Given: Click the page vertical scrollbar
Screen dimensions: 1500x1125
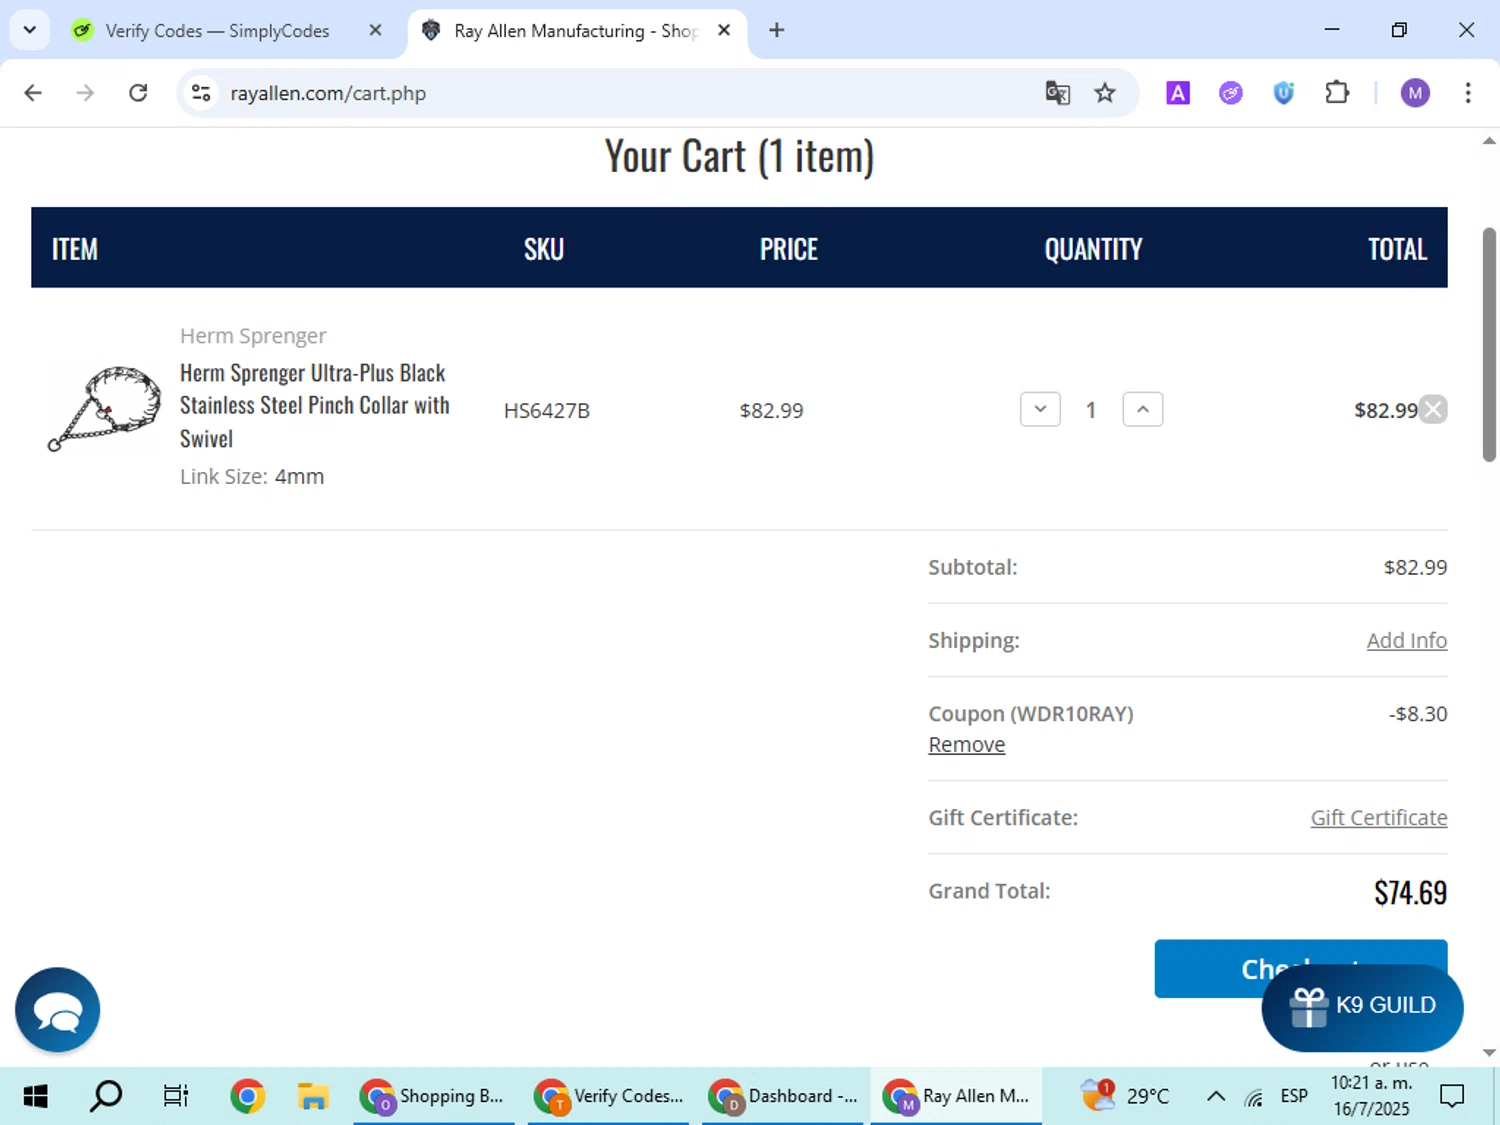Looking at the screenshot, I should 1489,345.
